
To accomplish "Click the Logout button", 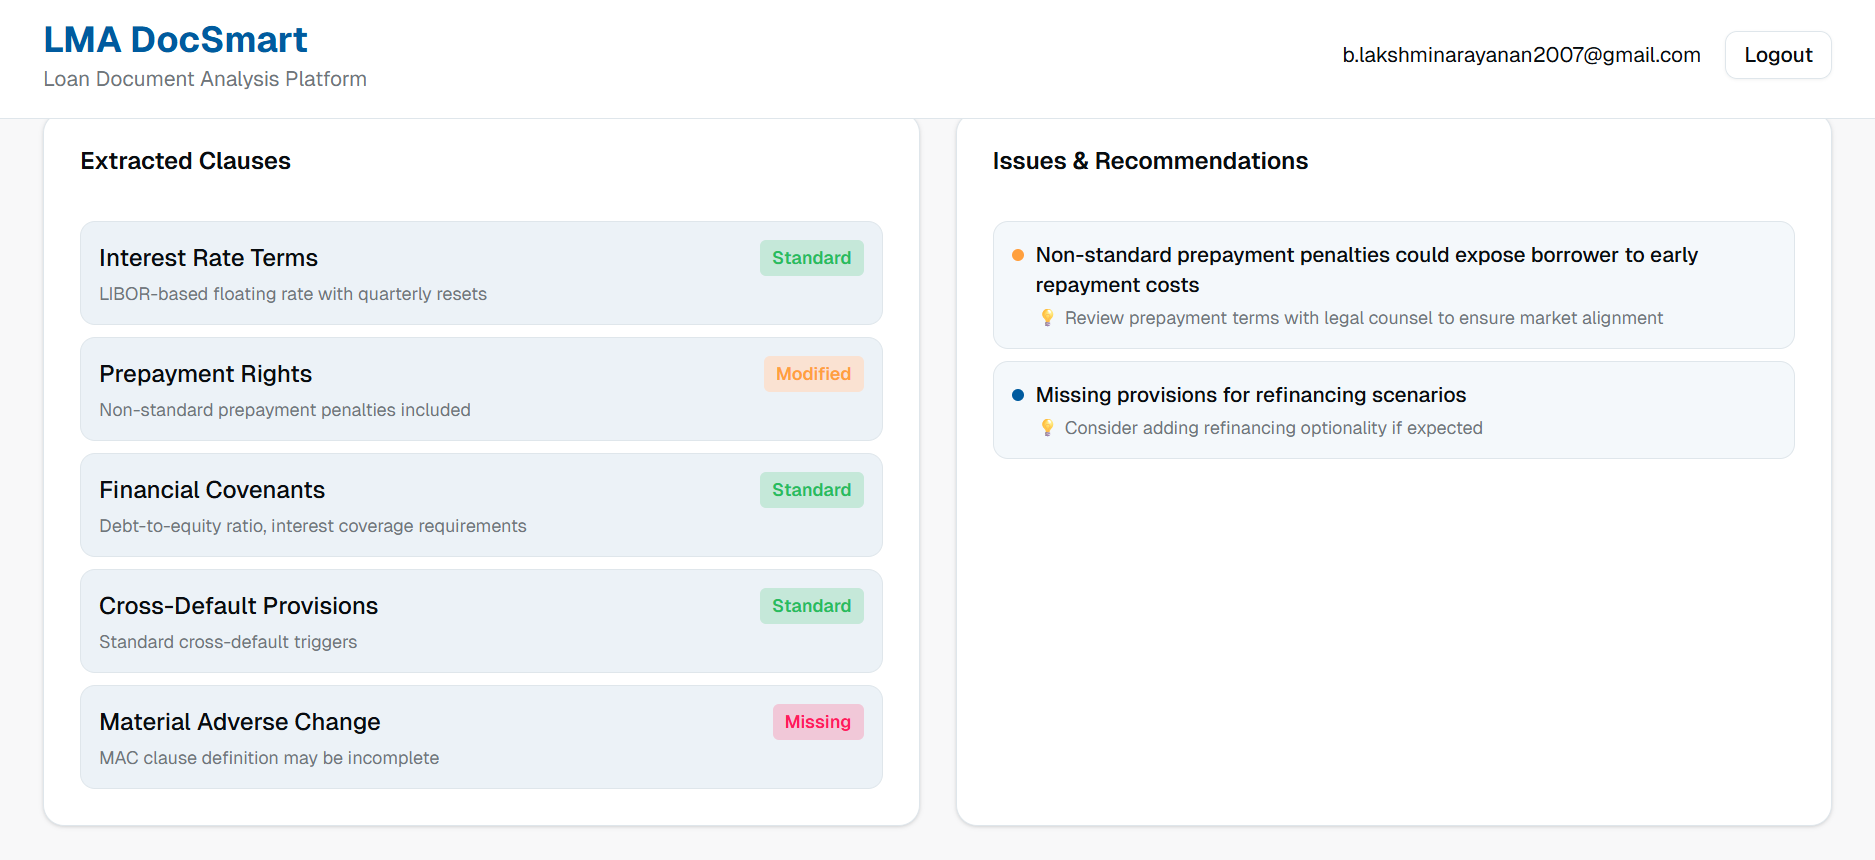I will click(1777, 55).
